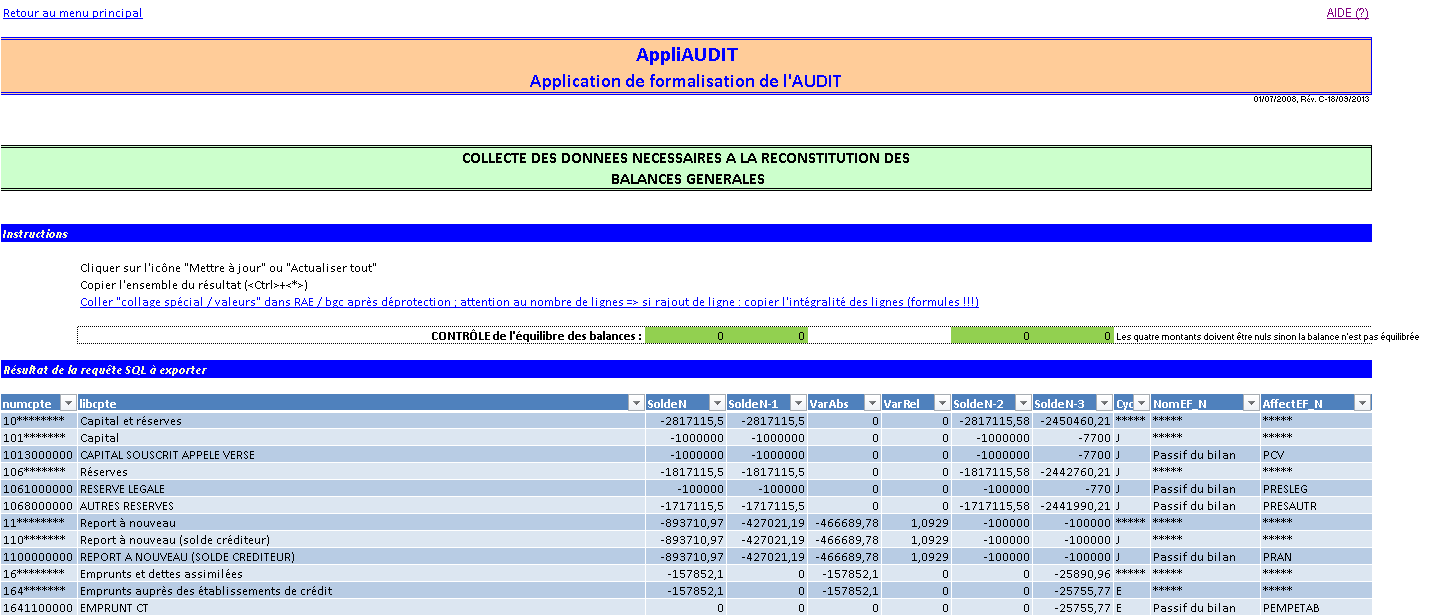The height and width of the screenshot is (616, 1449).
Task: Select the "COLLECTE DES DONNEES NECESSAIRES" heading
Action: tap(686, 159)
